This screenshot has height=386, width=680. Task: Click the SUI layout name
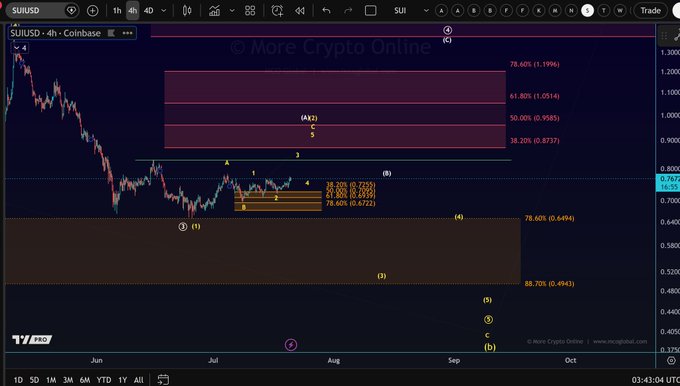click(x=400, y=10)
